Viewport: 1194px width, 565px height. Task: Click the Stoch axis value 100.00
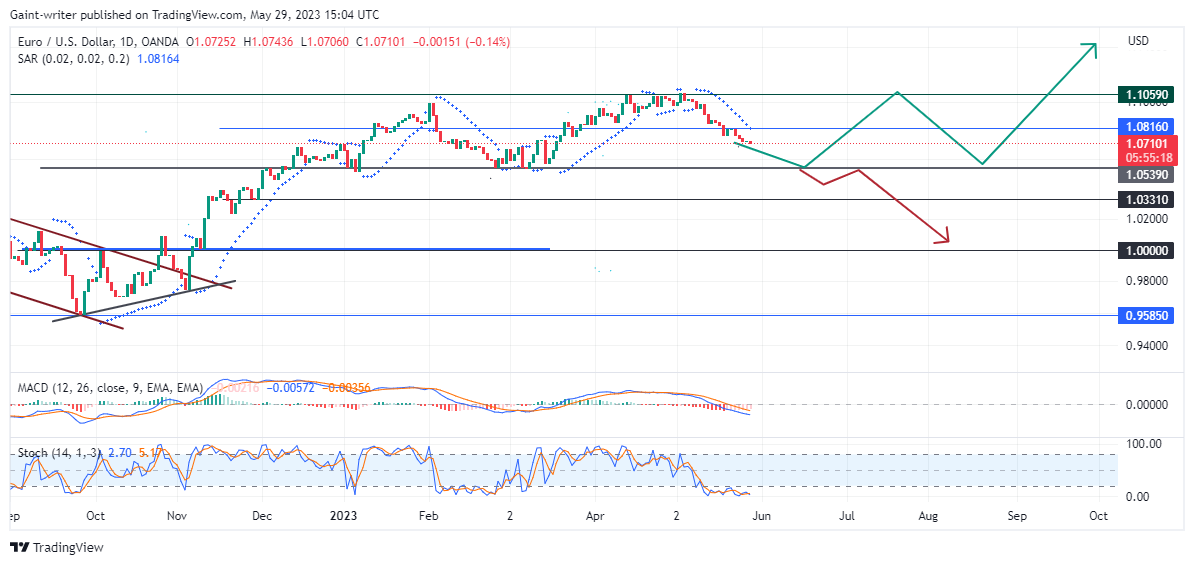tap(1144, 443)
